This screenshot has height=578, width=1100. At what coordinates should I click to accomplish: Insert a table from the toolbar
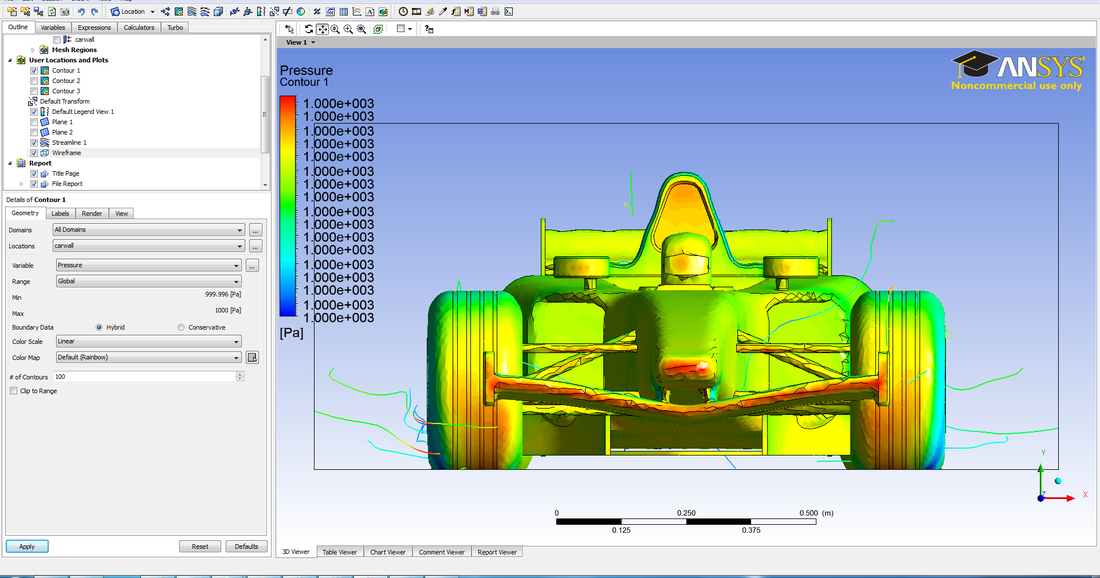point(344,9)
